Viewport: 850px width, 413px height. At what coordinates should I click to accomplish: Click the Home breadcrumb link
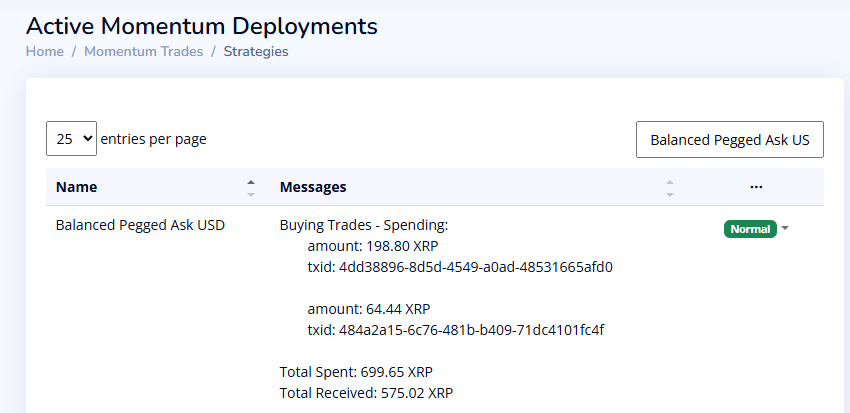pos(44,51)
